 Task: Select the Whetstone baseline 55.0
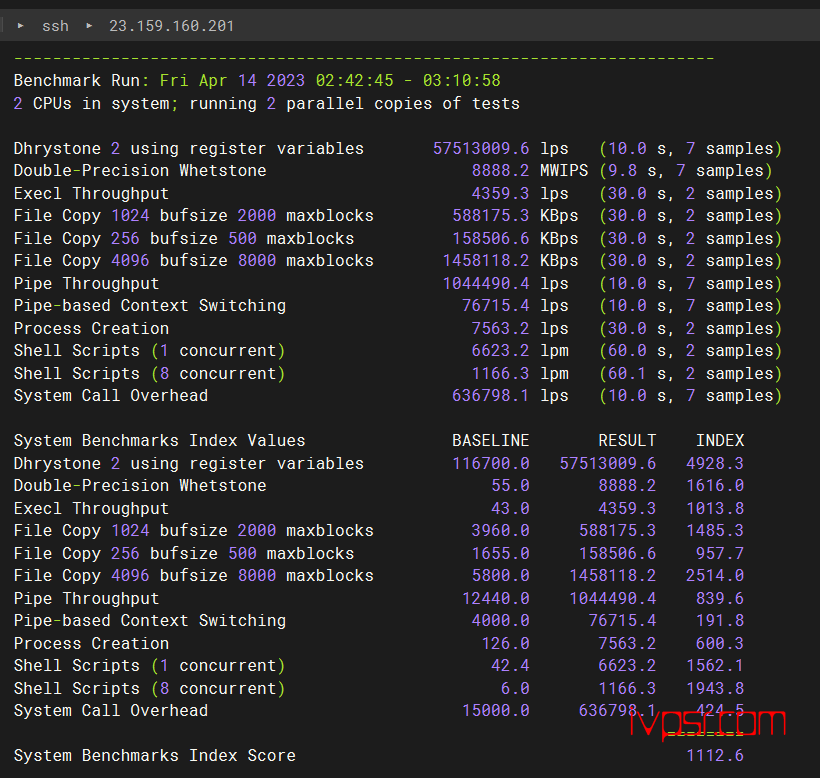tap(510, 485)
